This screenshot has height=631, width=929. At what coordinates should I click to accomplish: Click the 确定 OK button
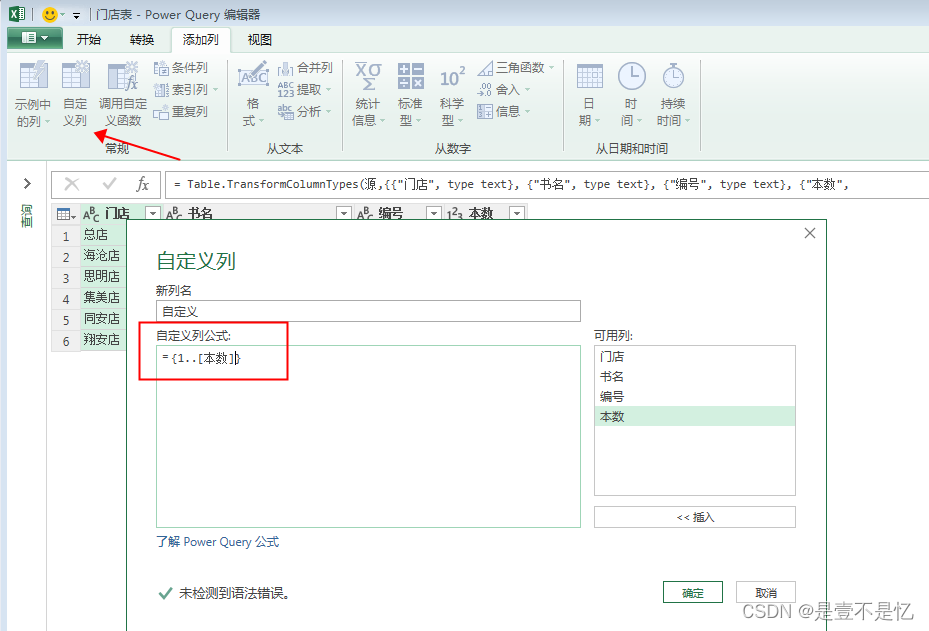click(693, 592)
